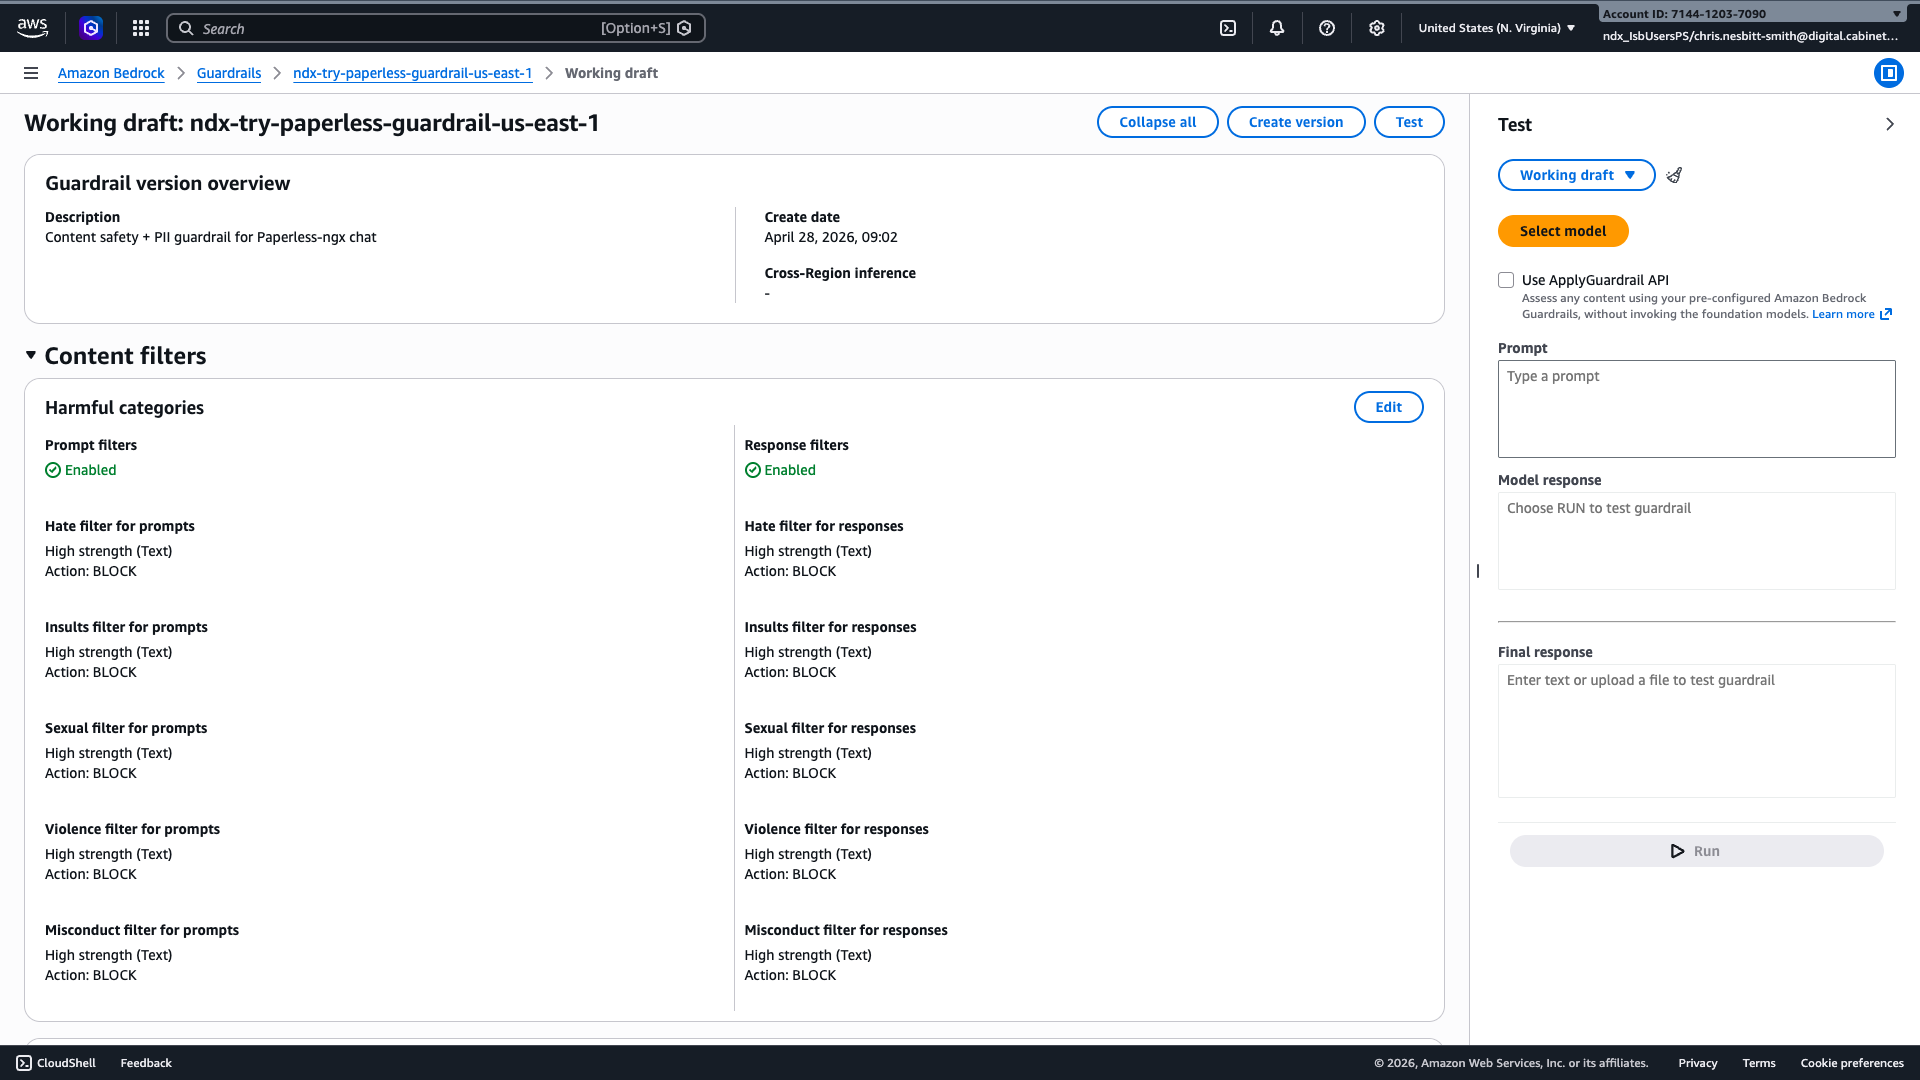Open the help question mark menu
This screenshot has width=1920, height=1080.
[x=1327, y=28]
